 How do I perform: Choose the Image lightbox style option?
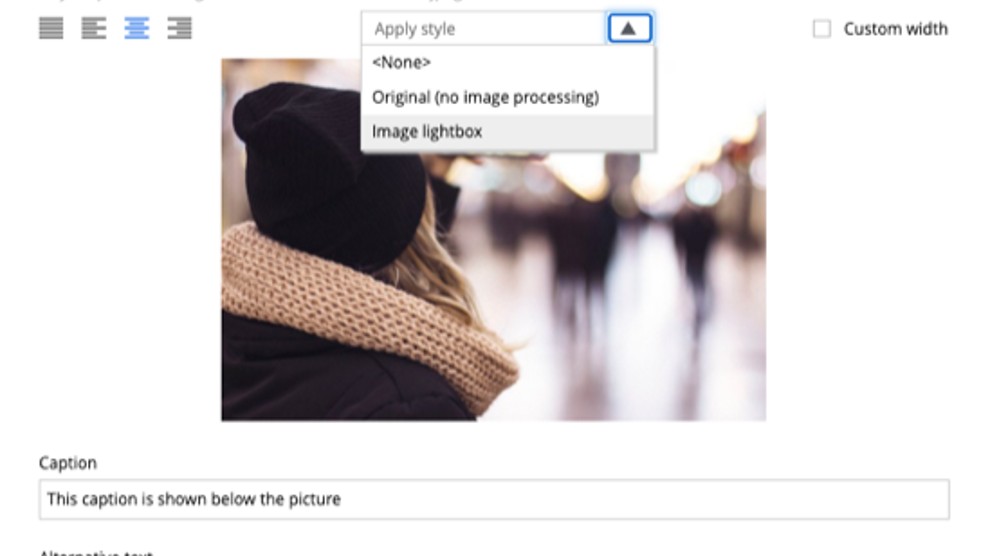coord(508,132)
